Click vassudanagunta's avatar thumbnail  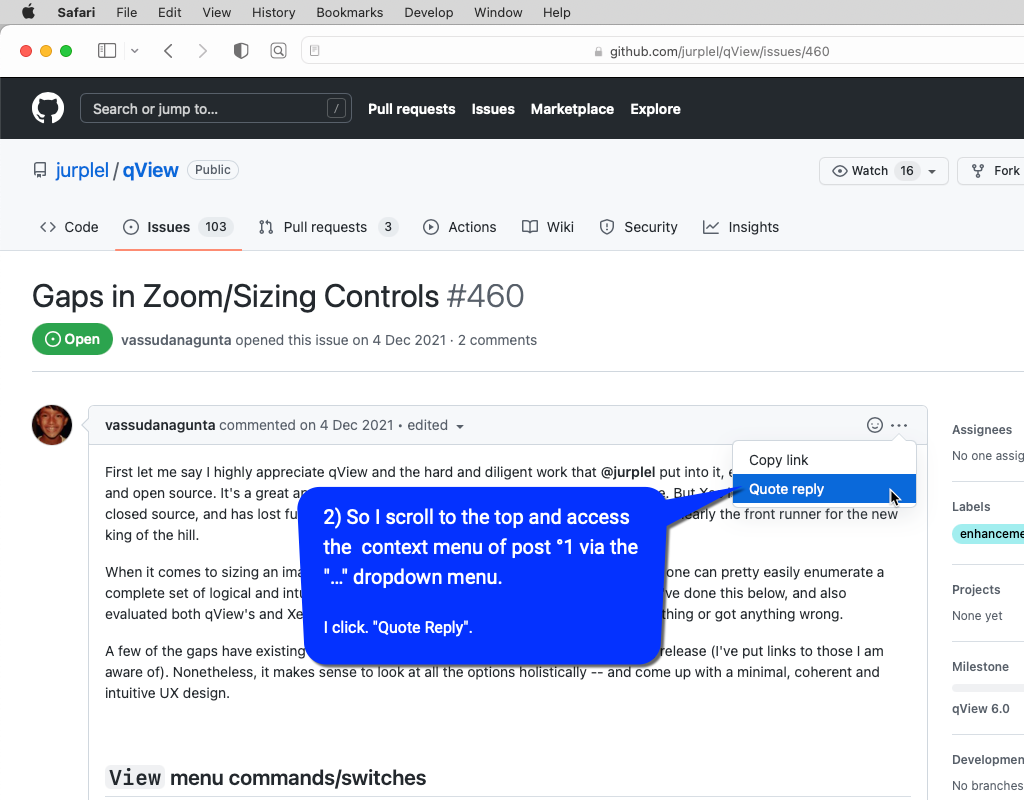pos(51,424)
